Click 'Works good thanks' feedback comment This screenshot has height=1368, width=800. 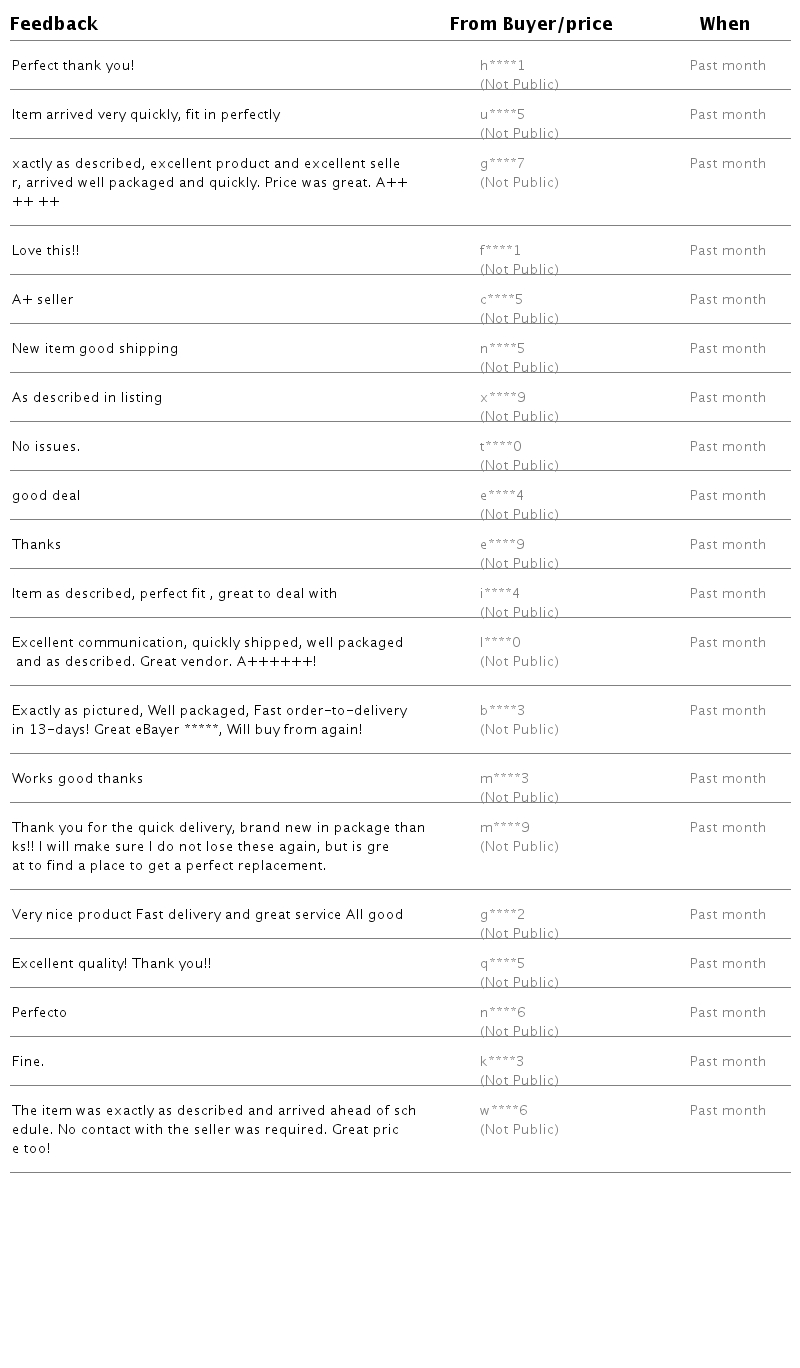(77, 779)
